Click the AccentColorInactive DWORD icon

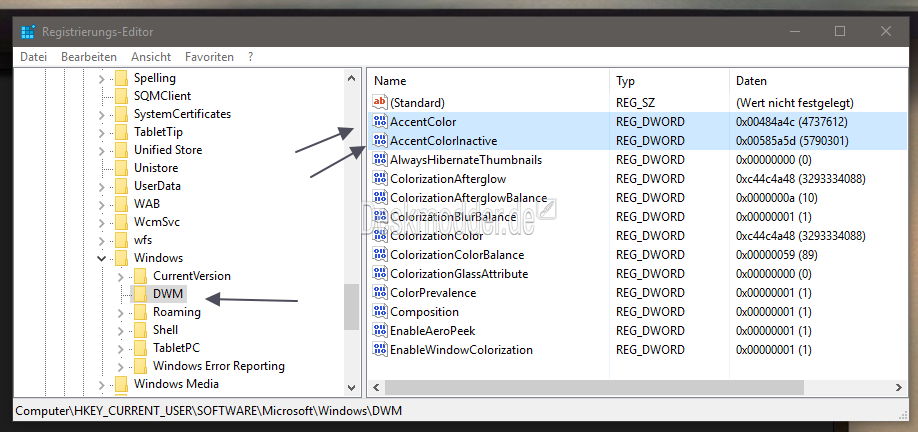click(x=380, y=140)
